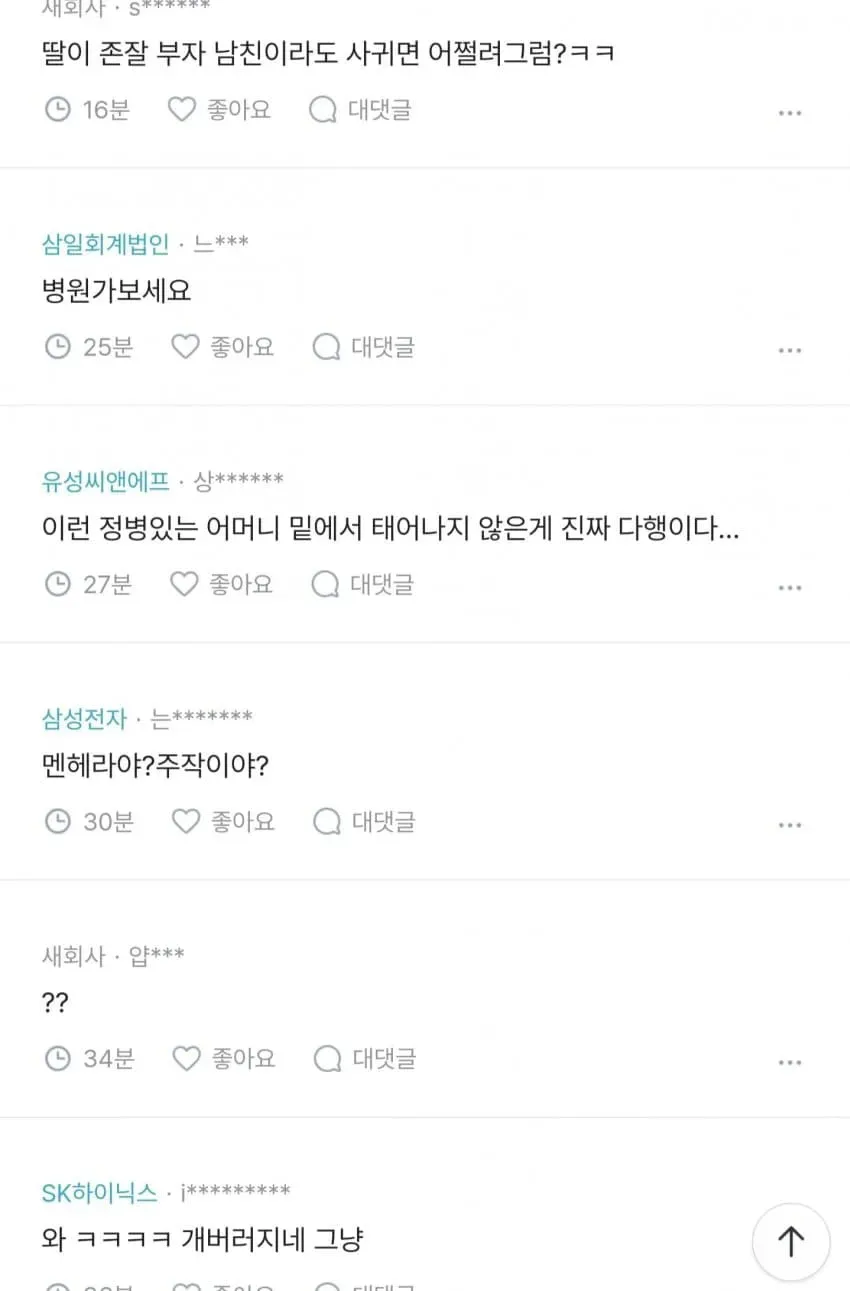Tap 대댓글 under the ?? comment
850x1291 pixels.
click(x=384, y=1058)
